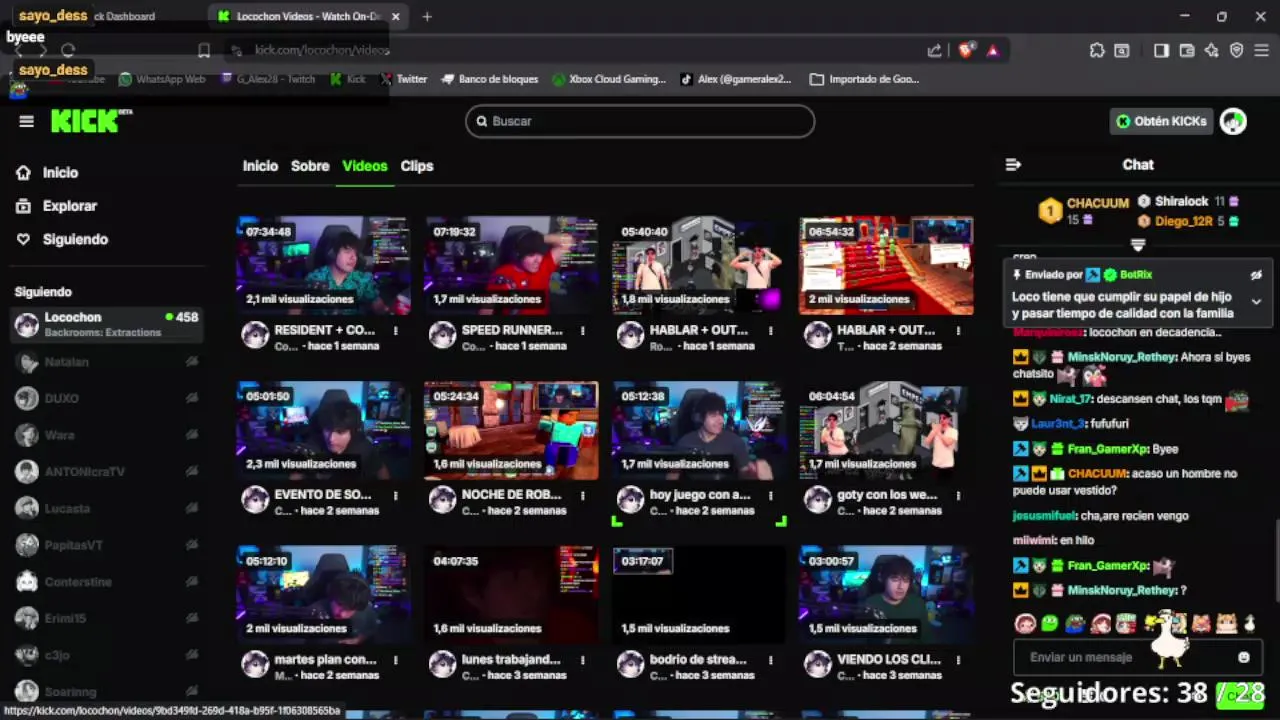The height and width of the screenshot is (720, 1280).
Task: Open Brave VPN shield icon
Action: pyautogui.click(x=1236, y=50)
